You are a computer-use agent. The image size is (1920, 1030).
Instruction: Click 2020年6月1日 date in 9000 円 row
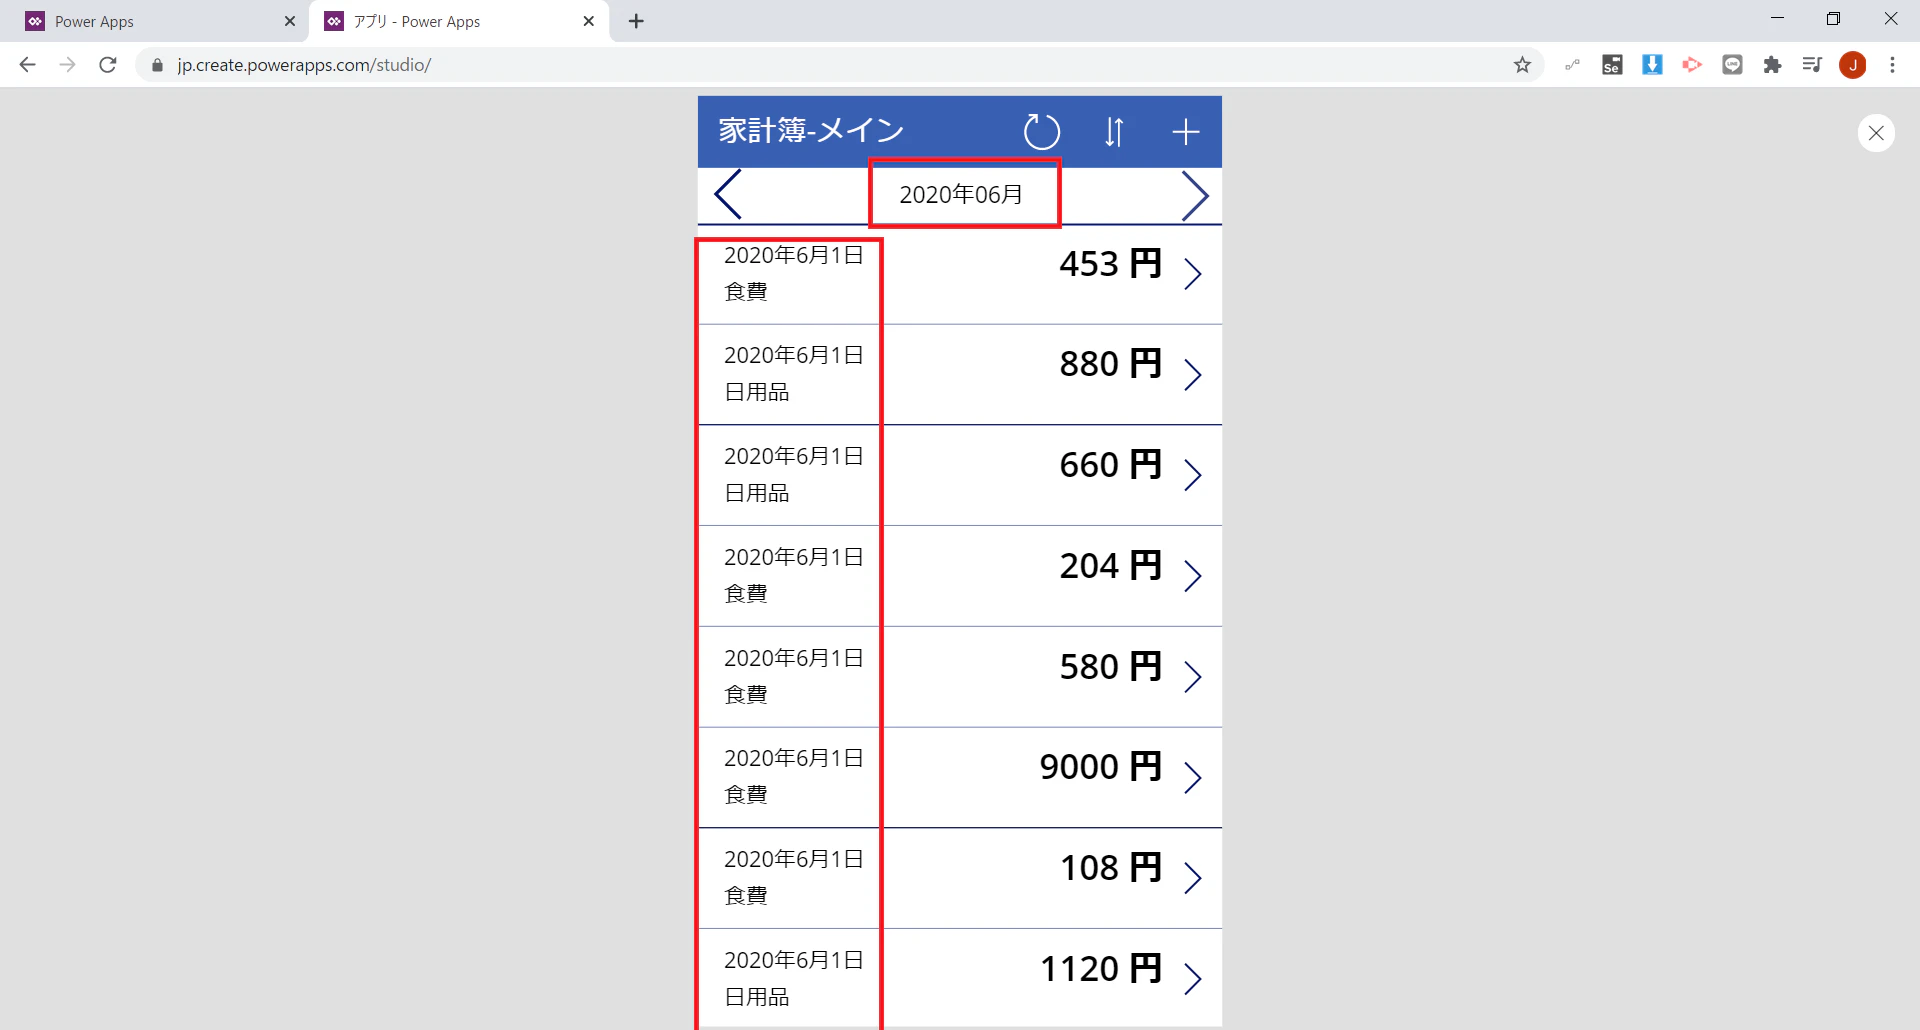tap(794, 759)
